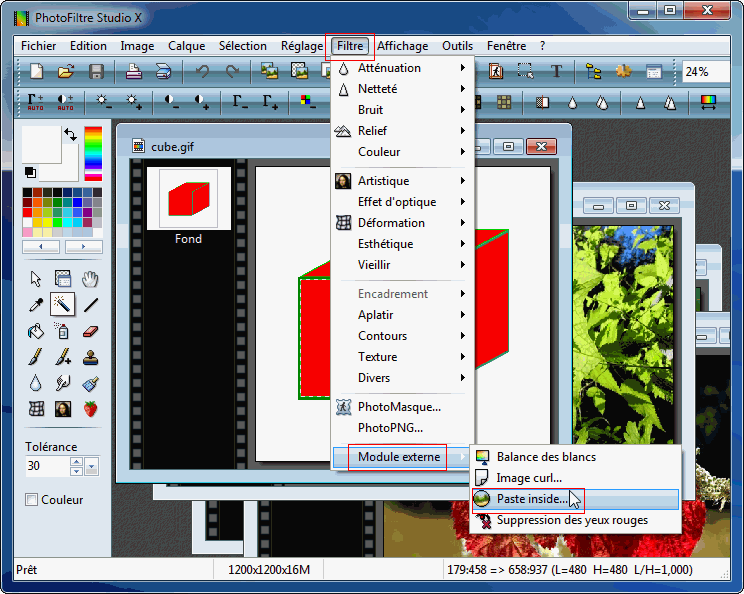The width and height of the screenshot is (744, 594).
Task: Select the Spray can tool
Action: (x=63, y=331)
